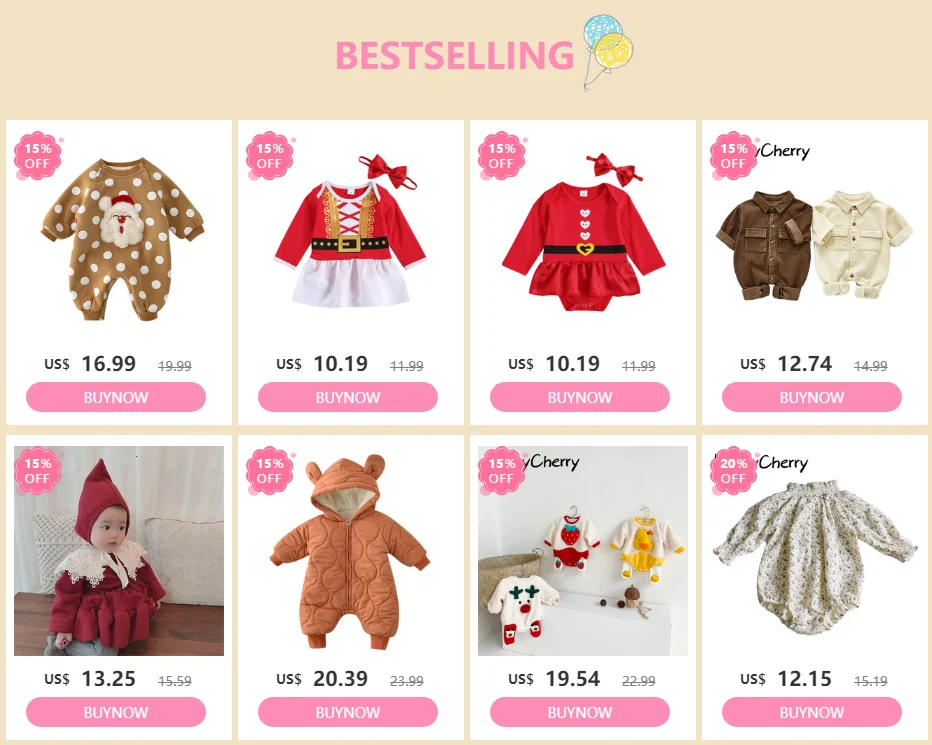Click BUYNOW for the US$ 20.39 snowsuit
Viewport: 932px width, 745px height.
click(x=348, y=712)
